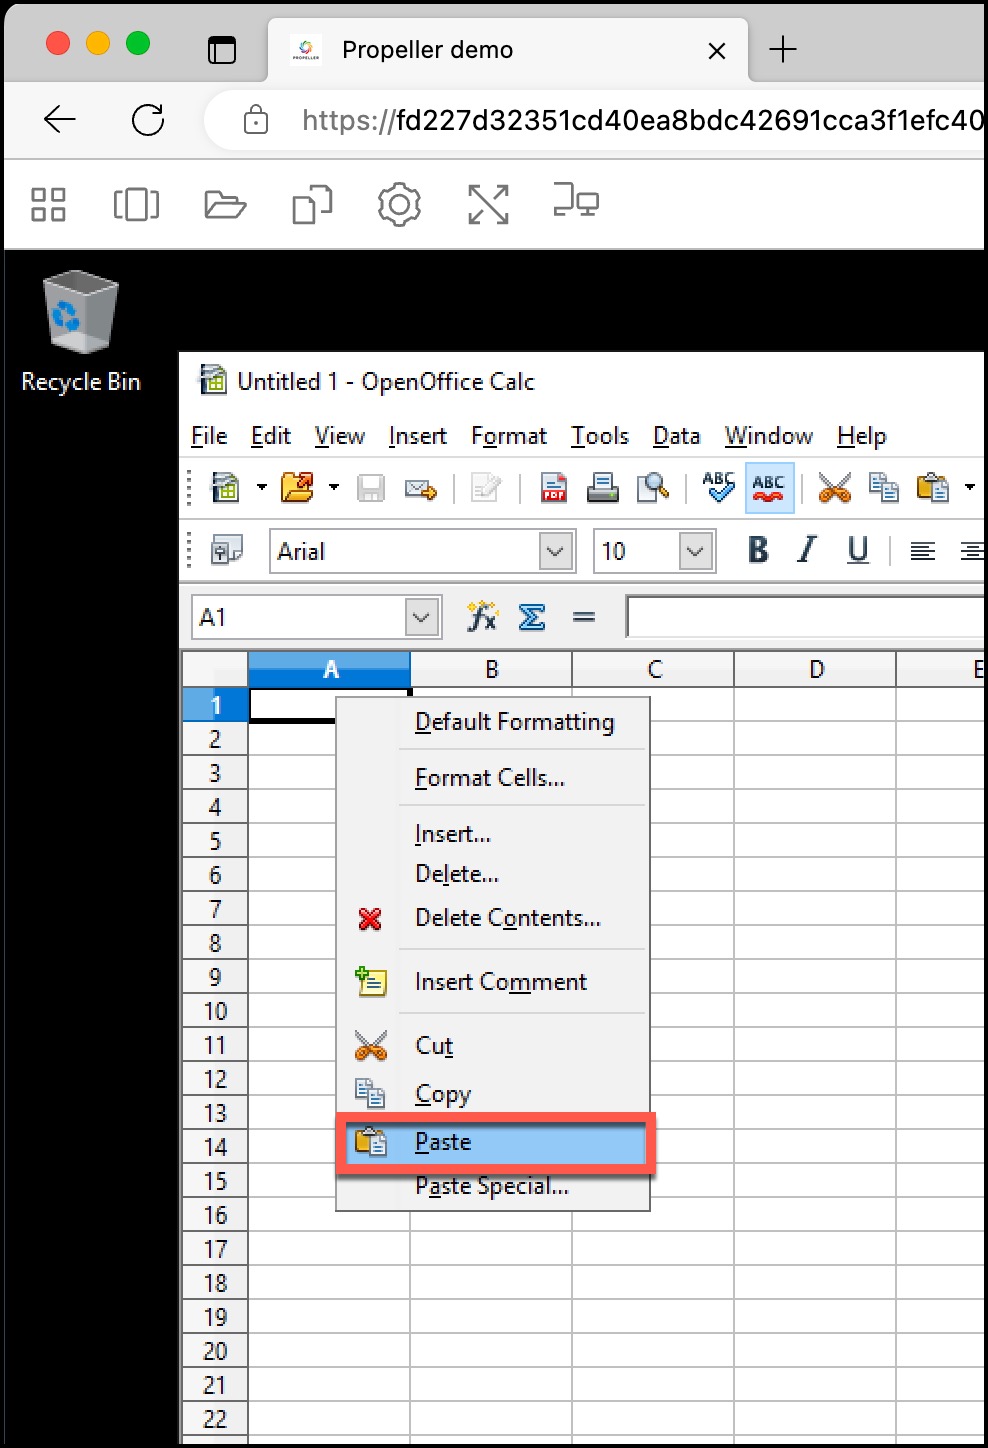Screen dimensions: 988x1448
Task: Click the fullscreen expand arrows icon
Action: [x=488, y=204]
